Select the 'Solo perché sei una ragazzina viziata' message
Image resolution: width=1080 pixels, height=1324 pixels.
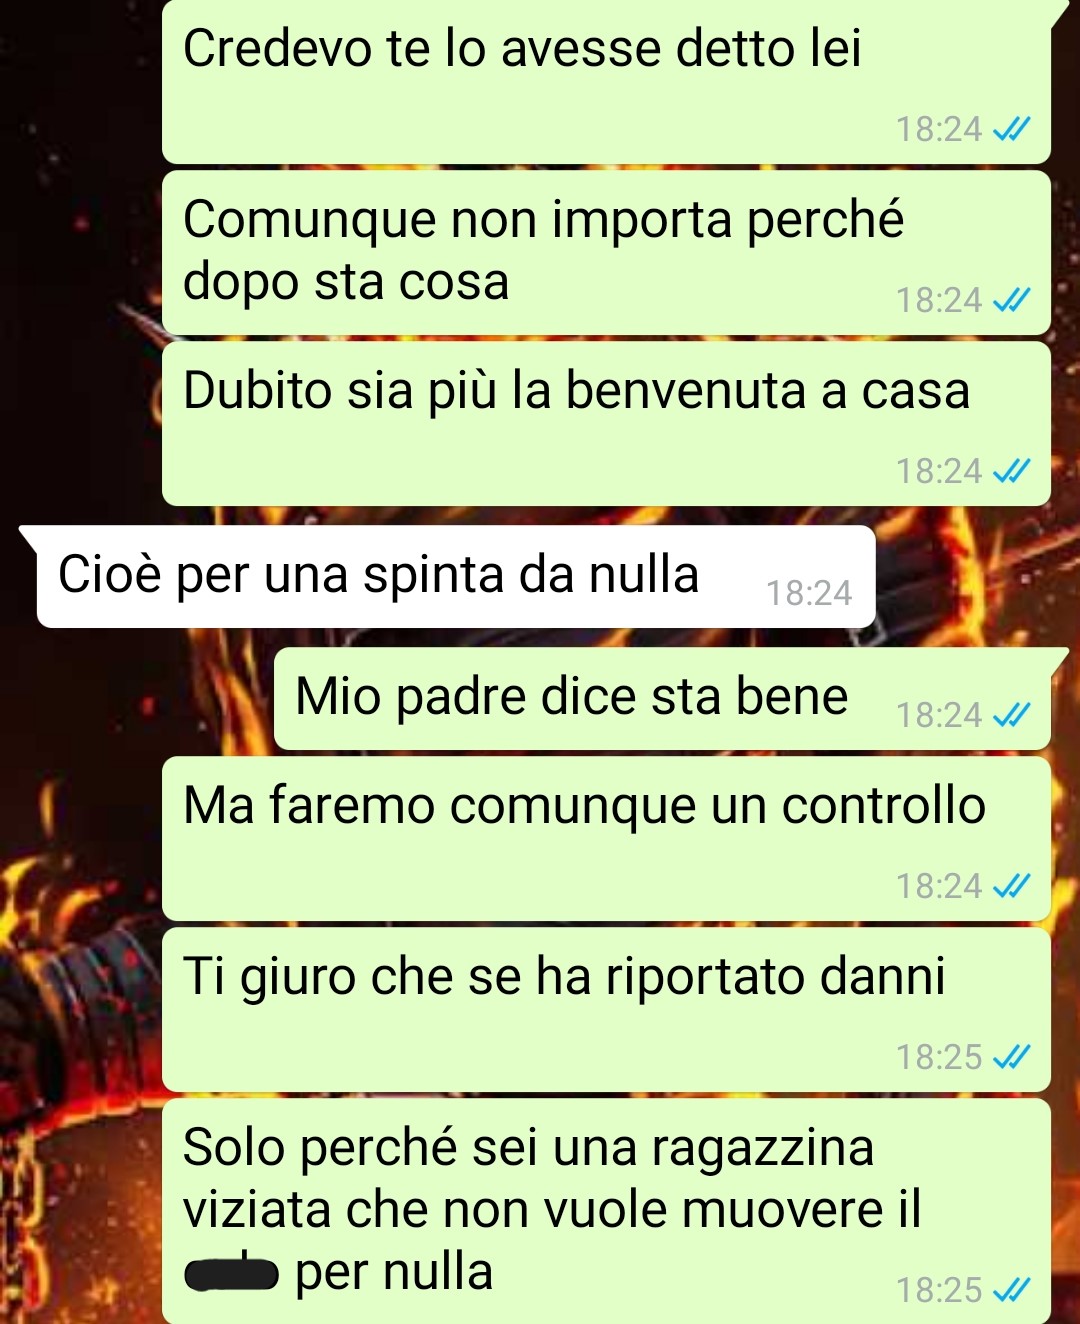606,1211
